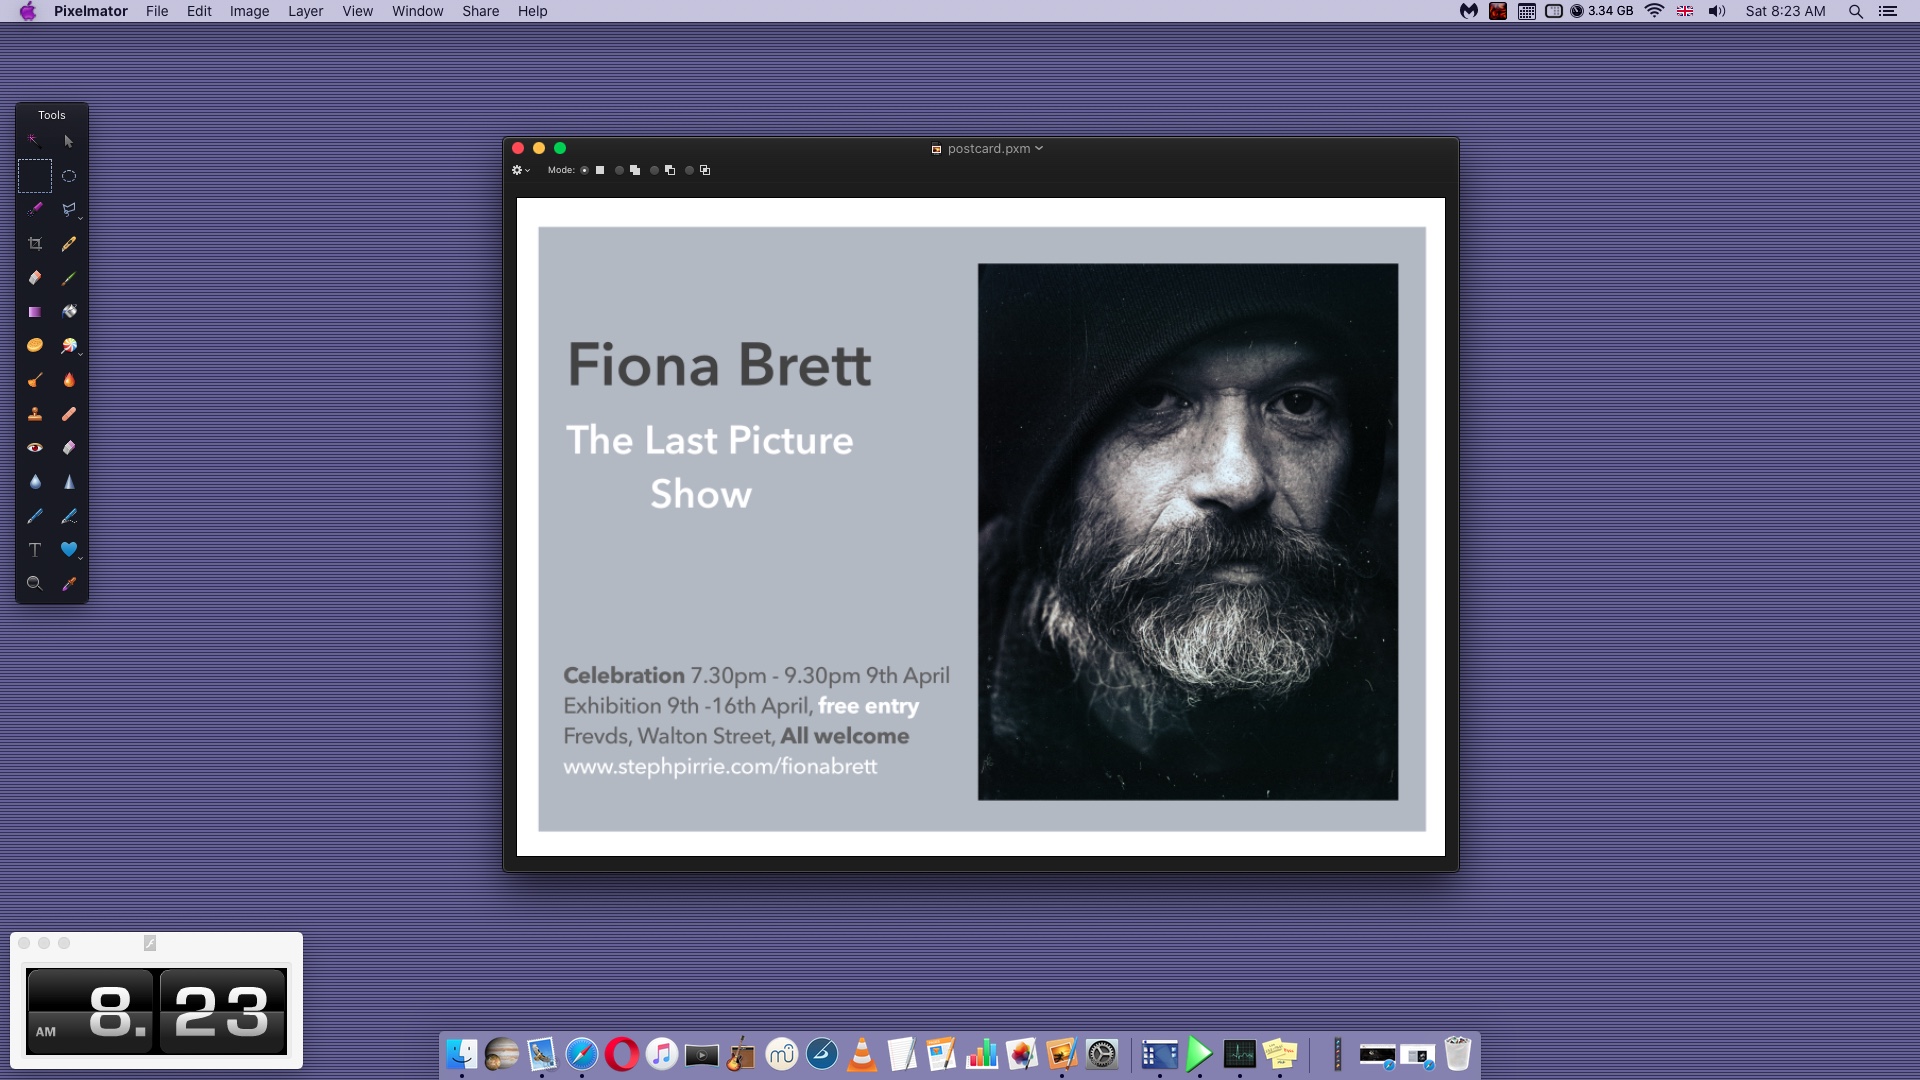Open Safari from the dock
This screenshot has height=1080, width=1920.
coord(581,1054)
